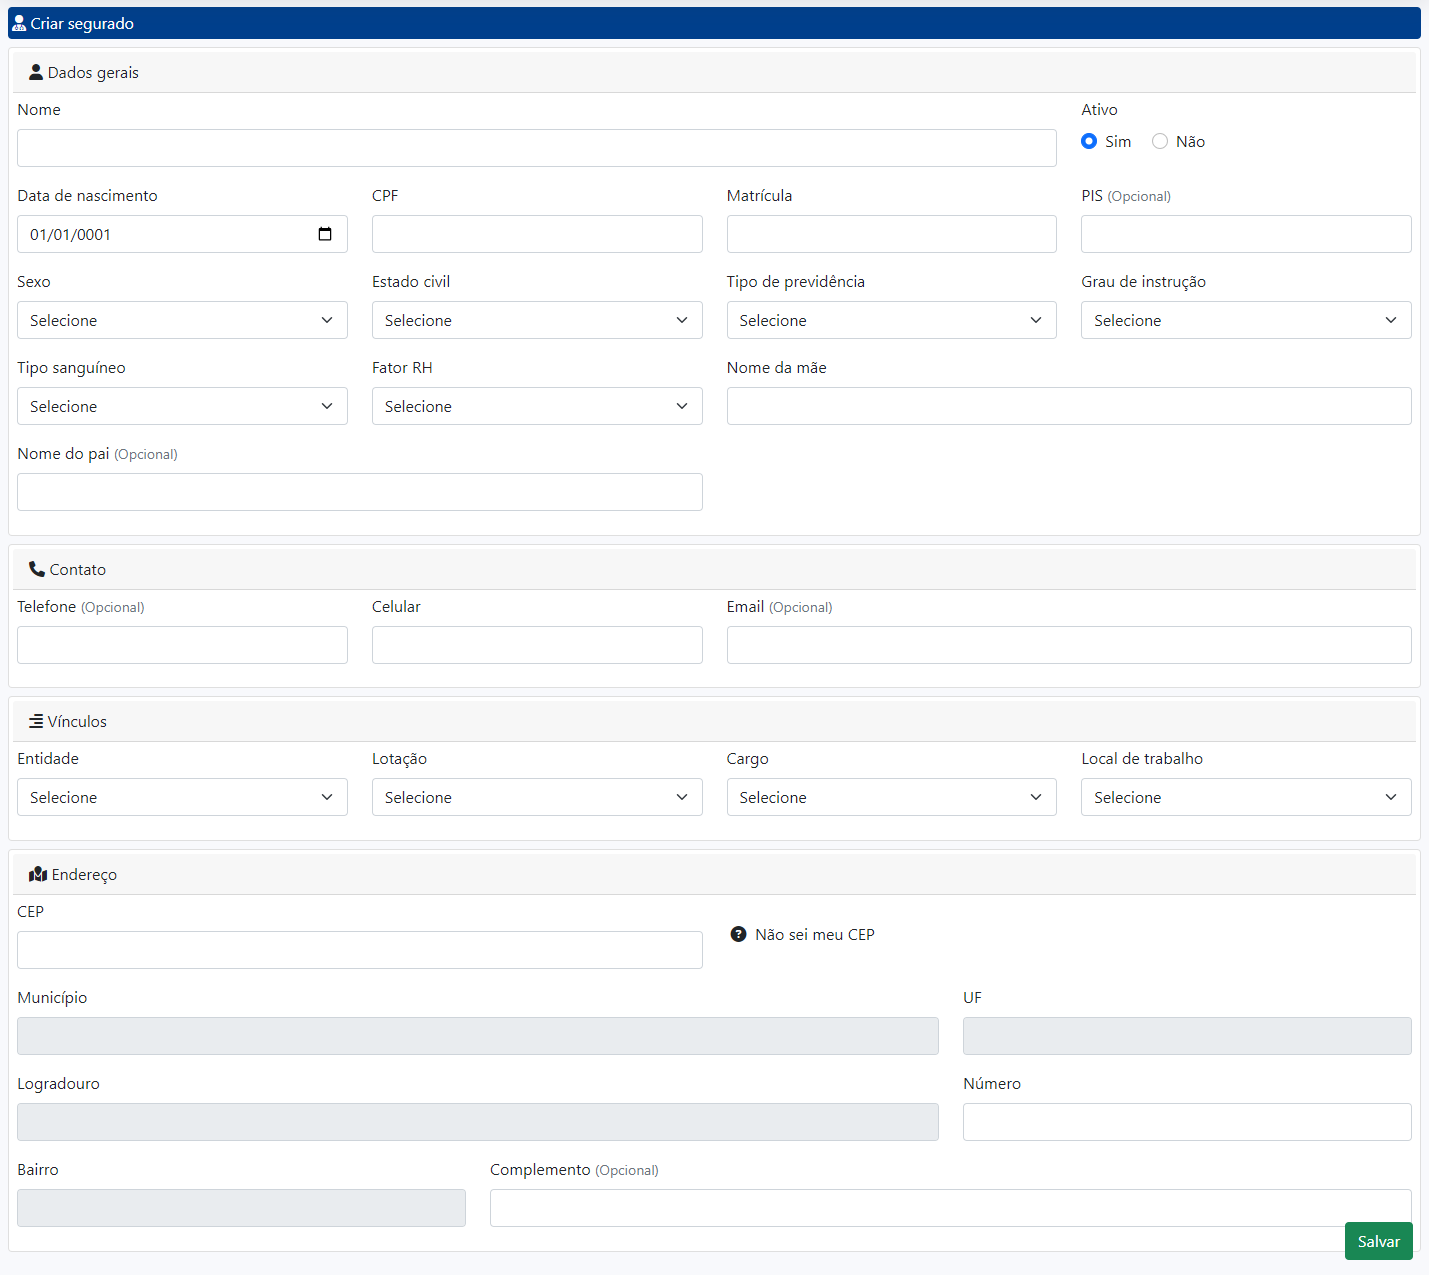Focus the Email input field
The width and height of the screenshot is (1429, 1278).
1069,645
